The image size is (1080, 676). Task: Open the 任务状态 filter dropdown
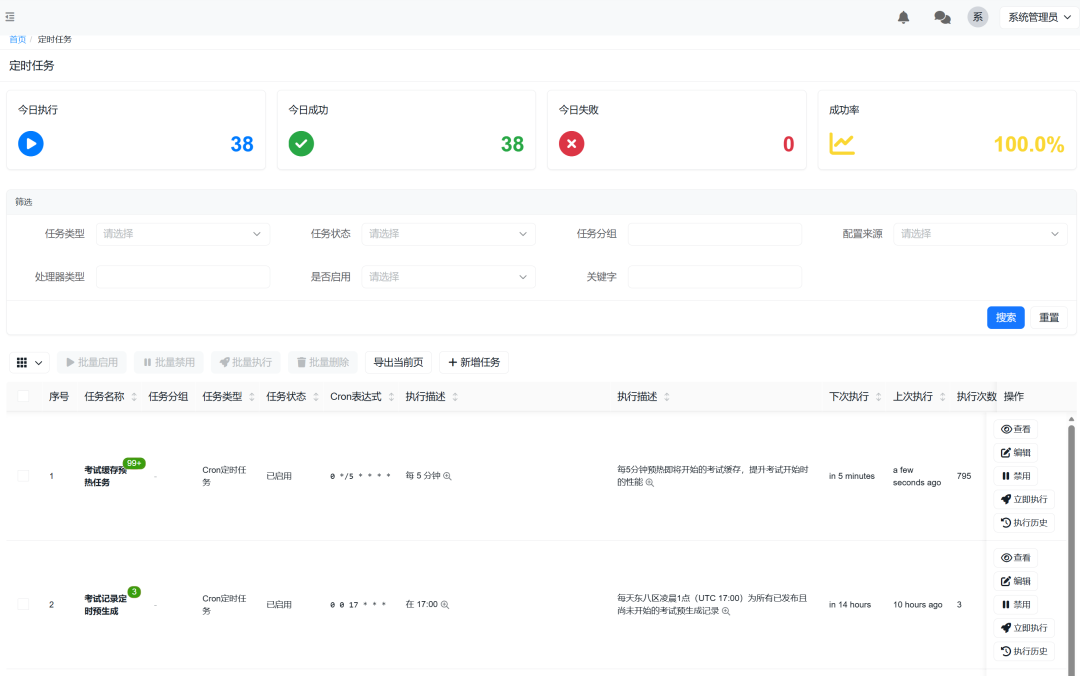click(448, 234)
